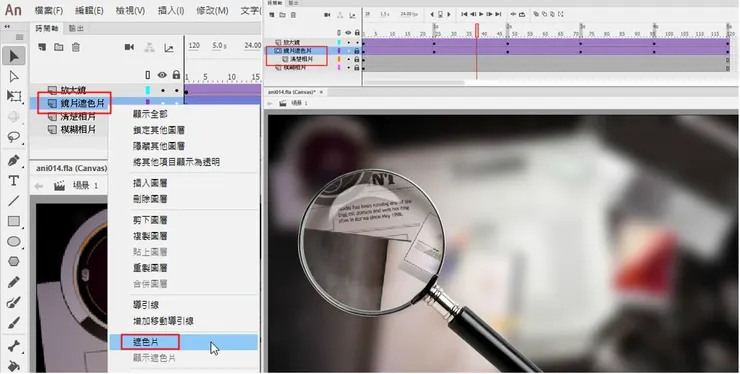
Task: Click trash delete-layer icon in left timeline
Action: pyautogui.click(x=76, y=47)
